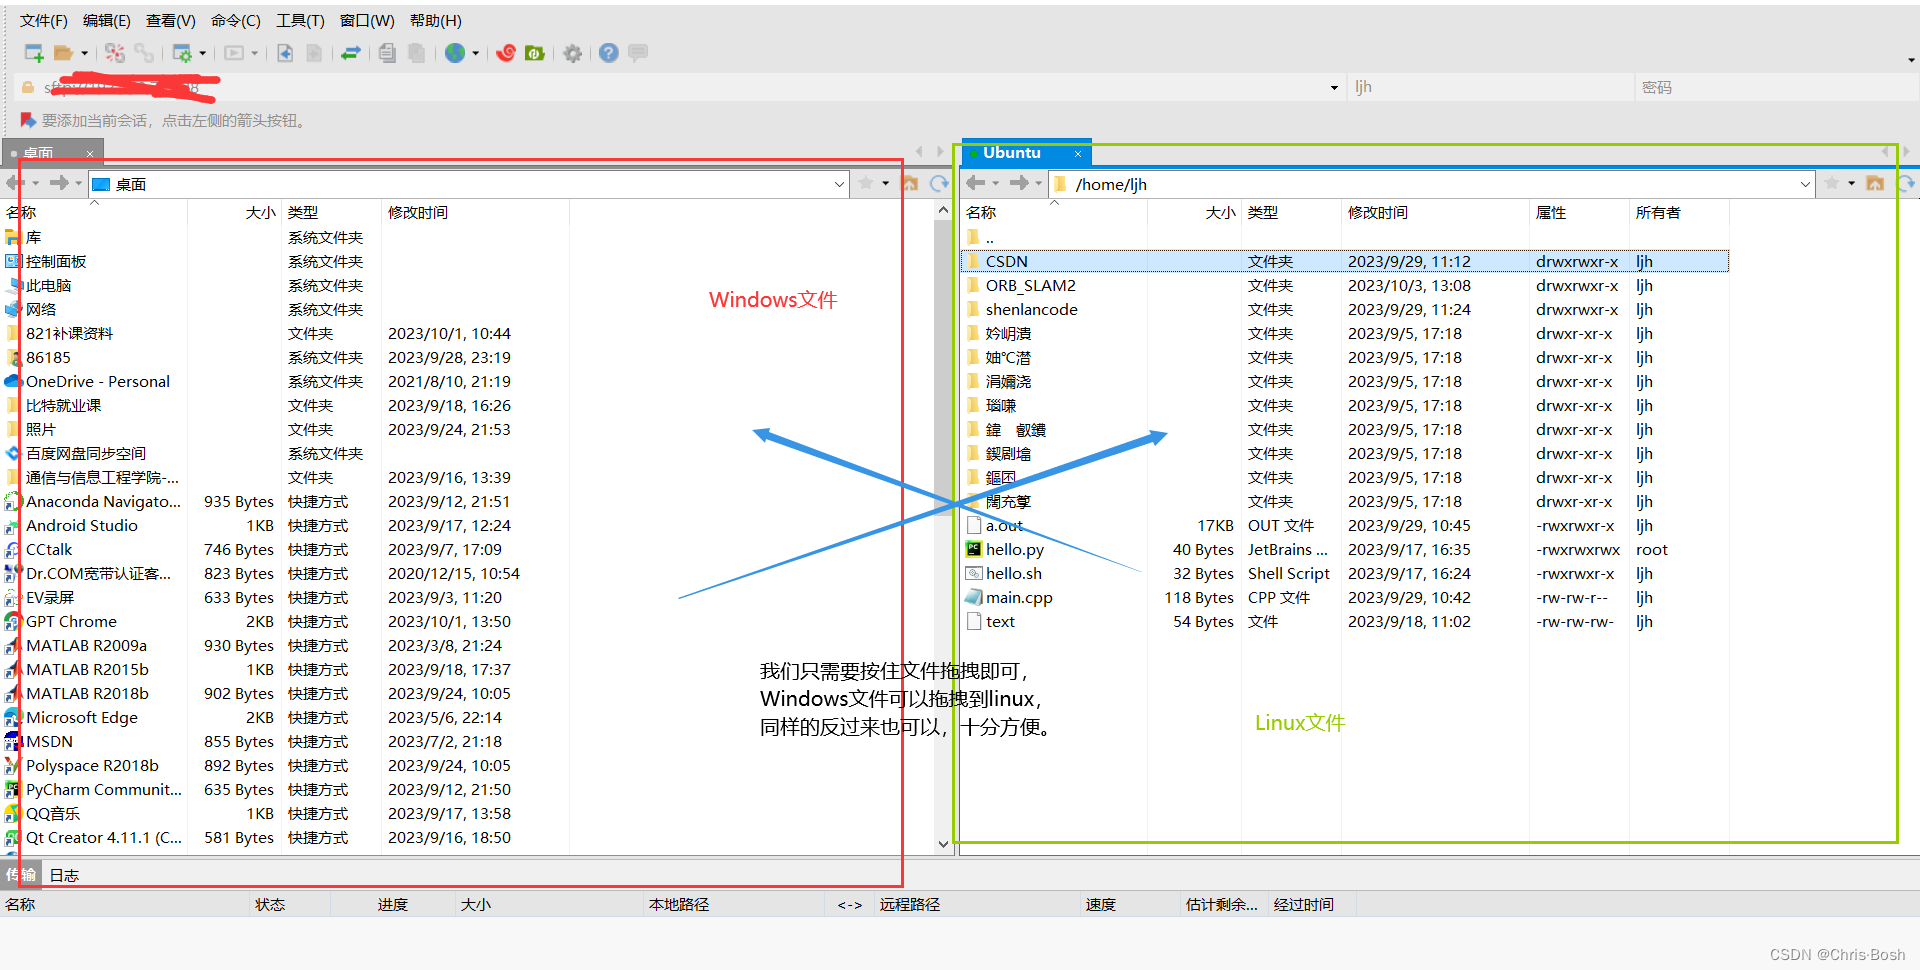Click the new terminal play icon
Viewport: 1920px width, 970px height.
click(234, 53)
